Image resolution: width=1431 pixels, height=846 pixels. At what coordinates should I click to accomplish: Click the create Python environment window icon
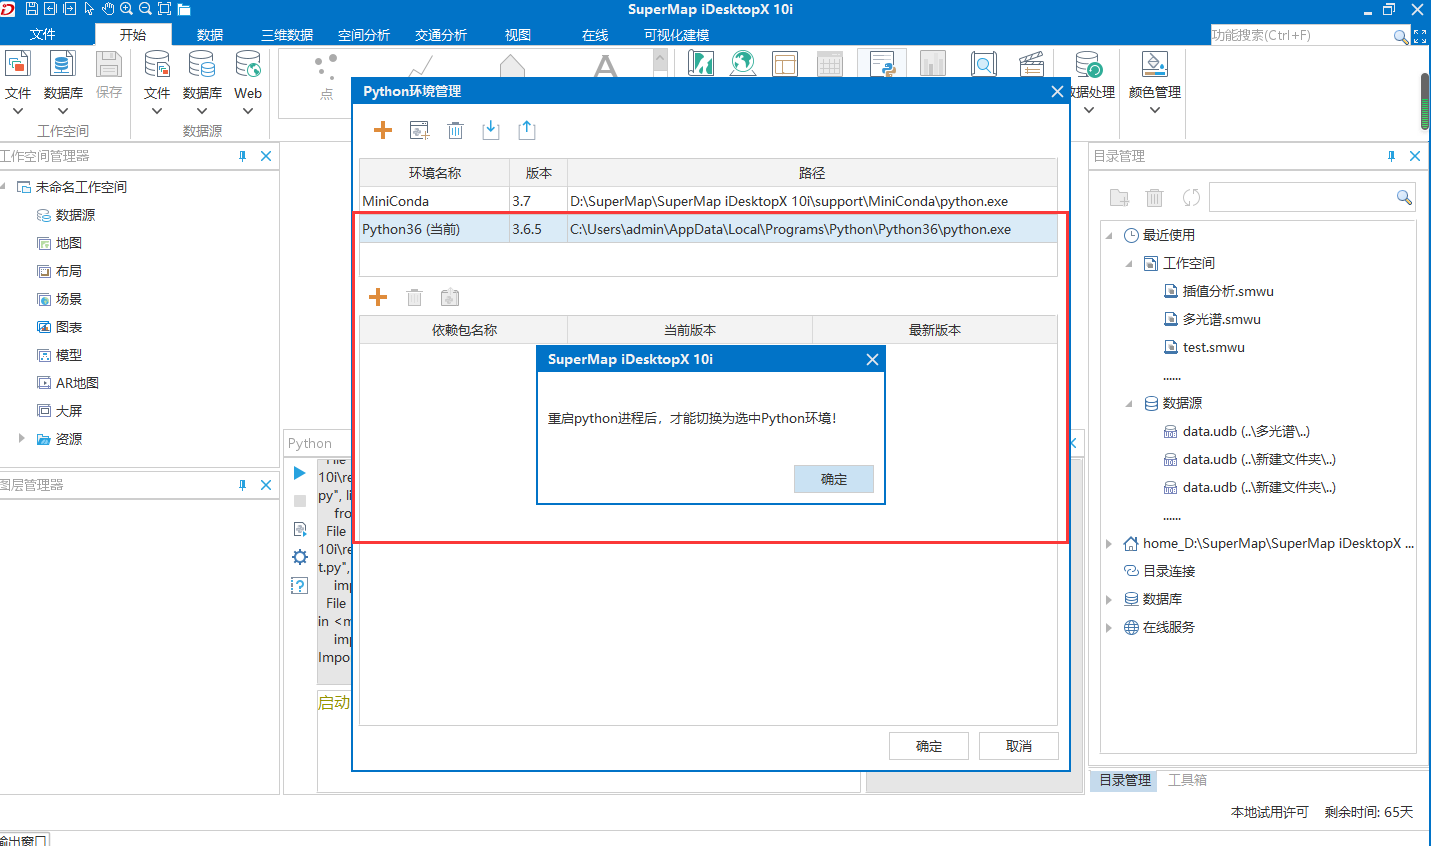point(420,130)
